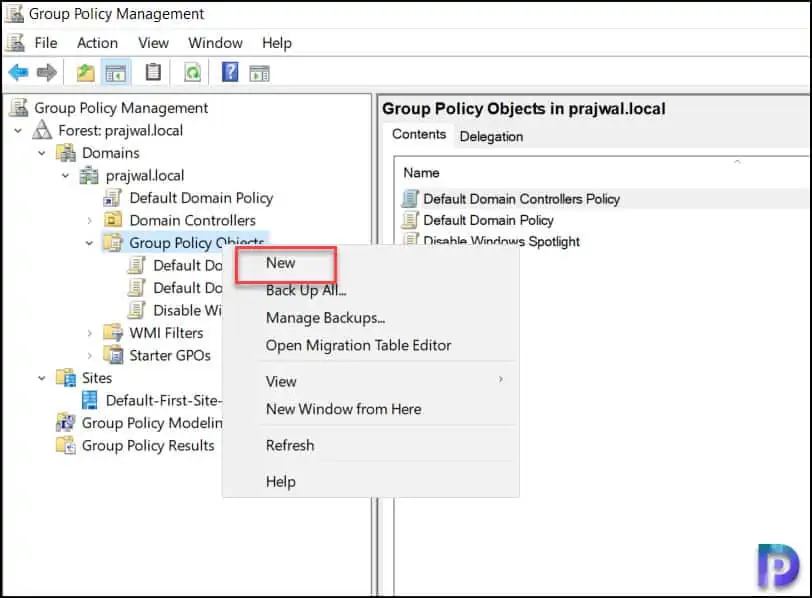This screenshot has width=812, height=598.
Task: Select Manage Backups... in context menu
Action: point(325,318)
